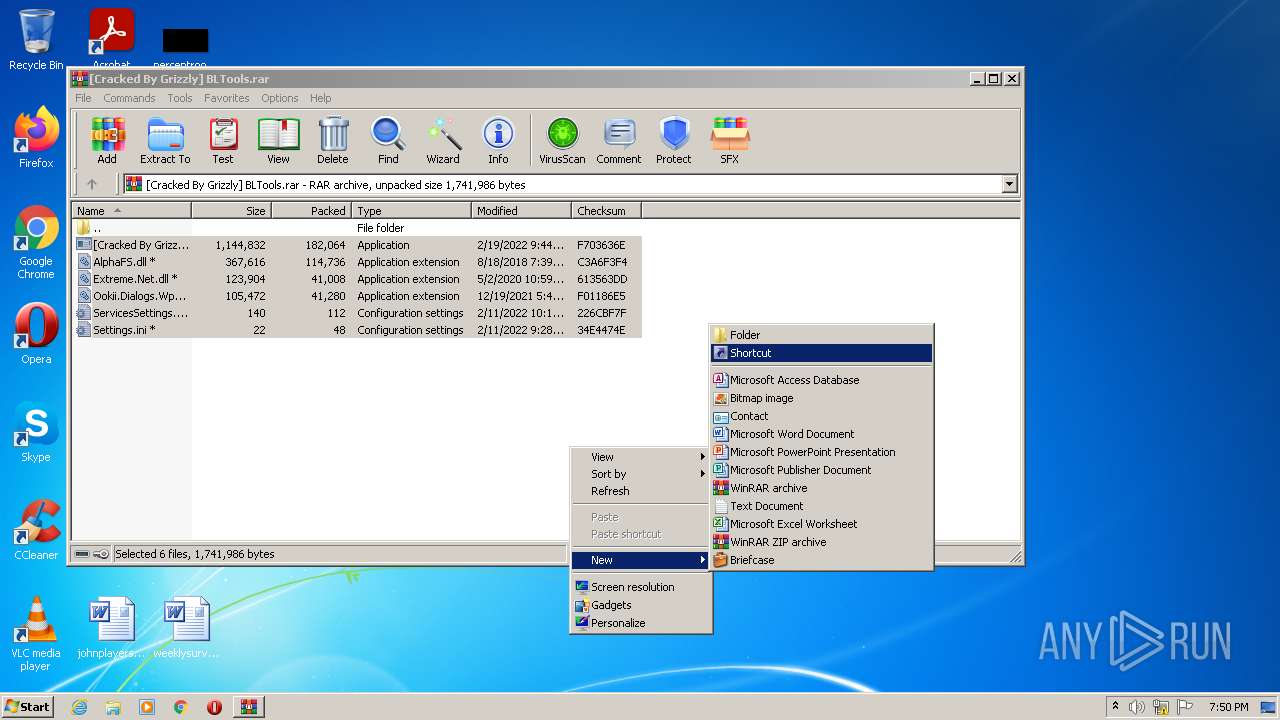Show archive Info
The height and width of the screenshot is (720, 1280).
[498, 140]
